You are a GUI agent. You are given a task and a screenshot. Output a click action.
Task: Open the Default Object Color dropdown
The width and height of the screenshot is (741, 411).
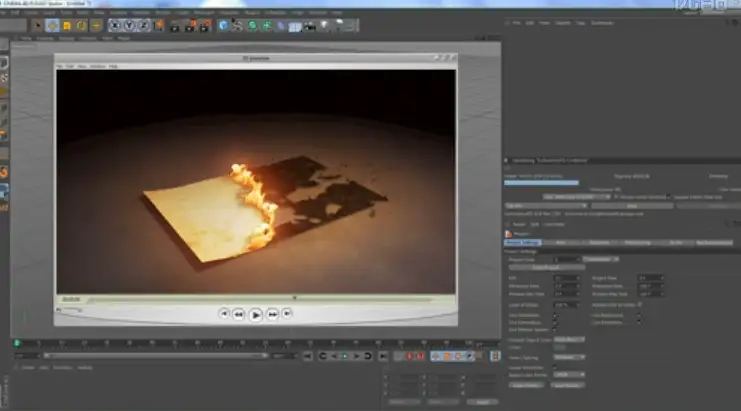569,340
